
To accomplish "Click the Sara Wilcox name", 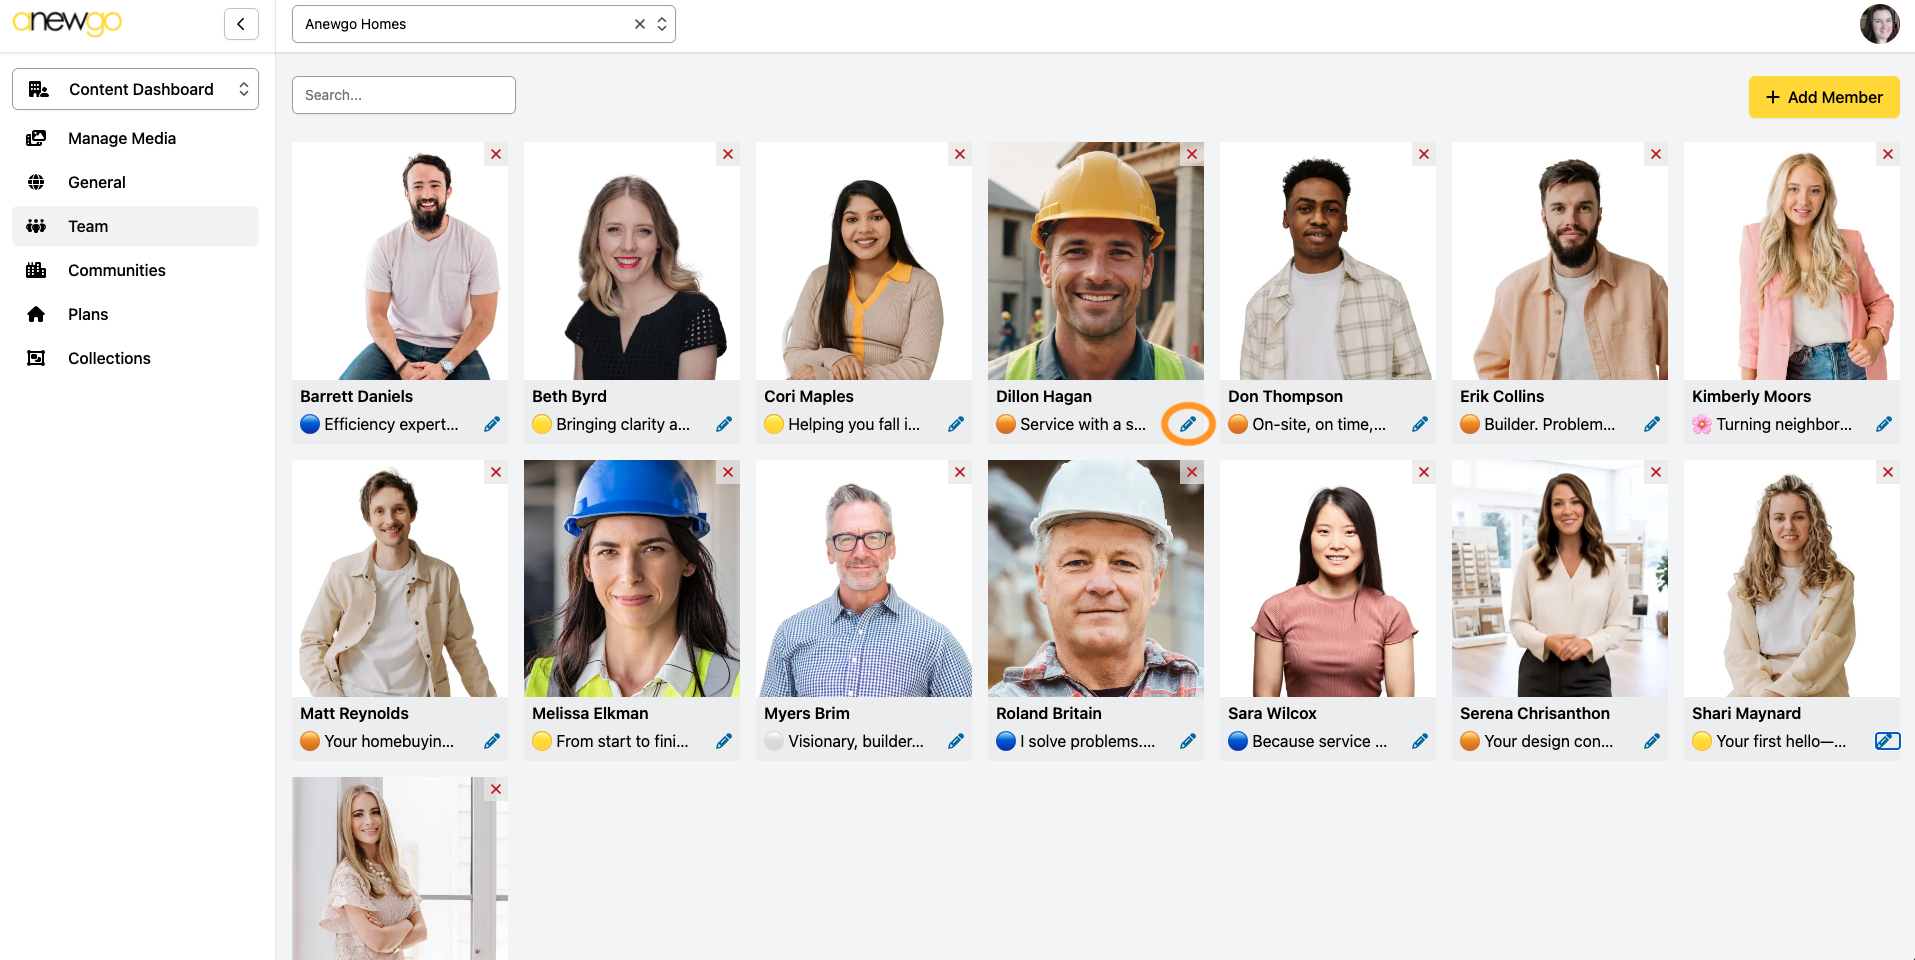I will pos(1272,713).
